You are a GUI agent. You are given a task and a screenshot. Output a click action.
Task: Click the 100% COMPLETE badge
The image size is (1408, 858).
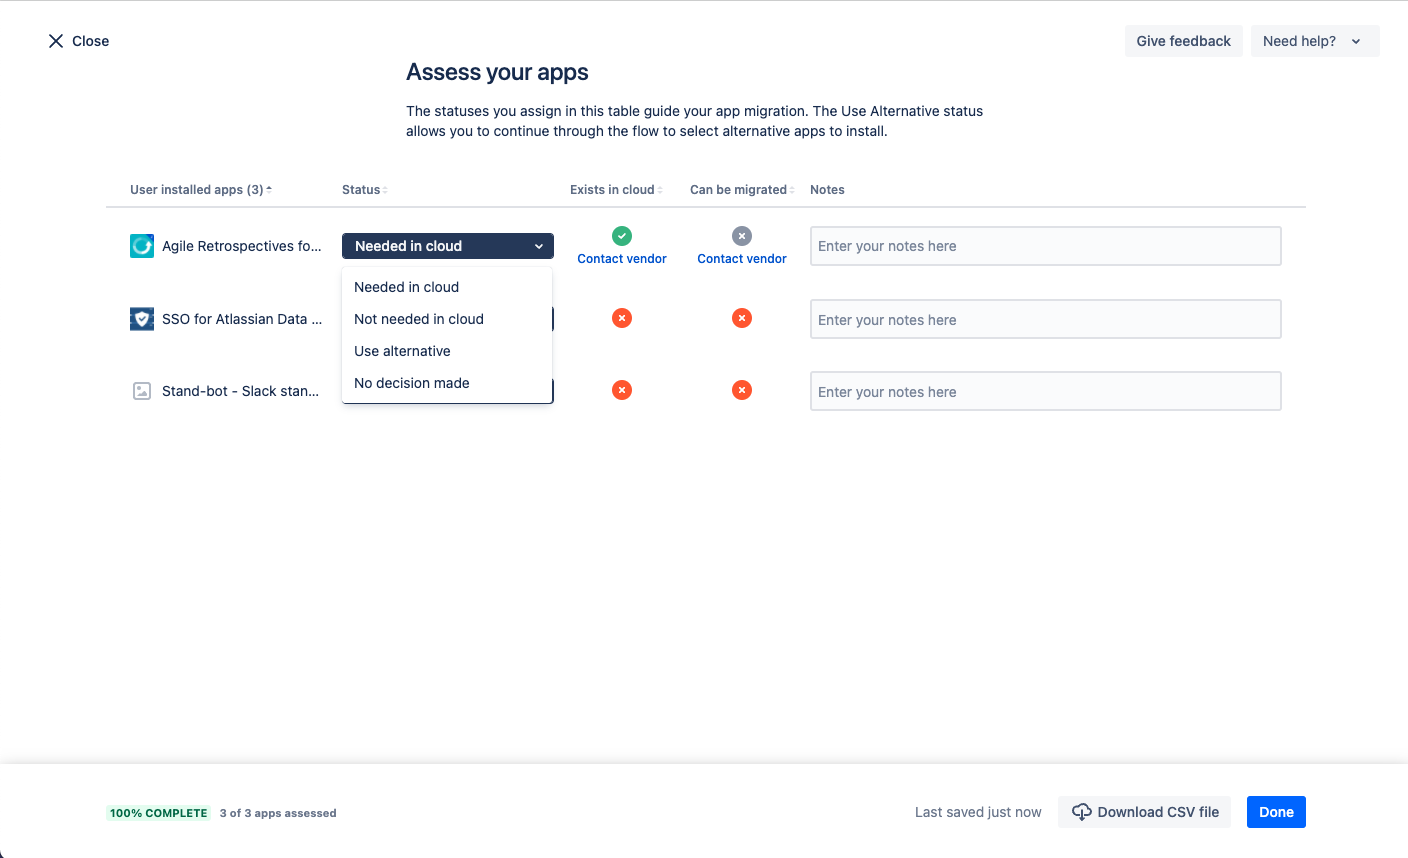coord(159,813)
